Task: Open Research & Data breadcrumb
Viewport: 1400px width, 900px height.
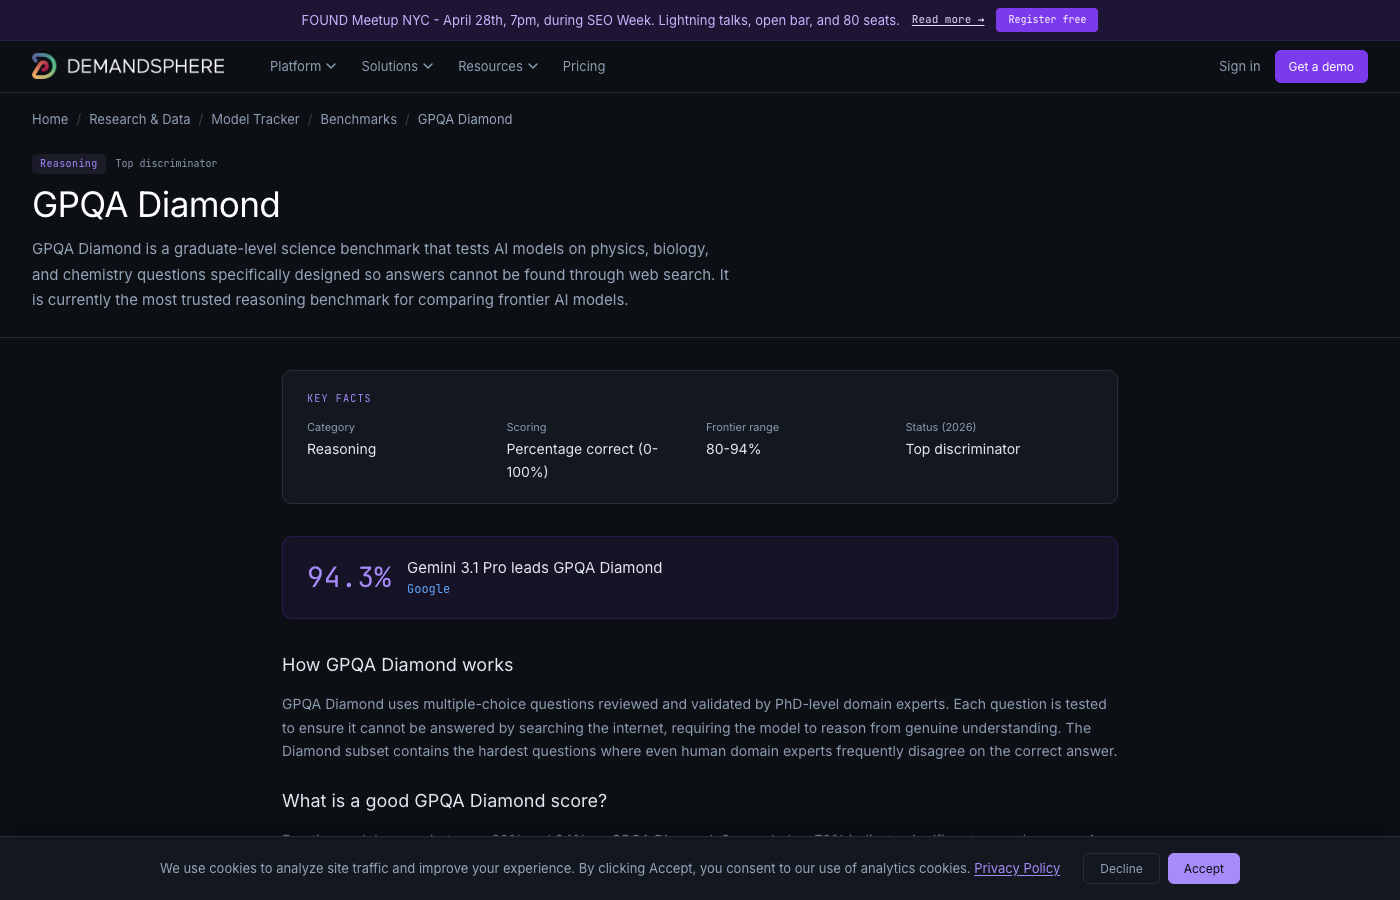Action: (x=139, y=119)
